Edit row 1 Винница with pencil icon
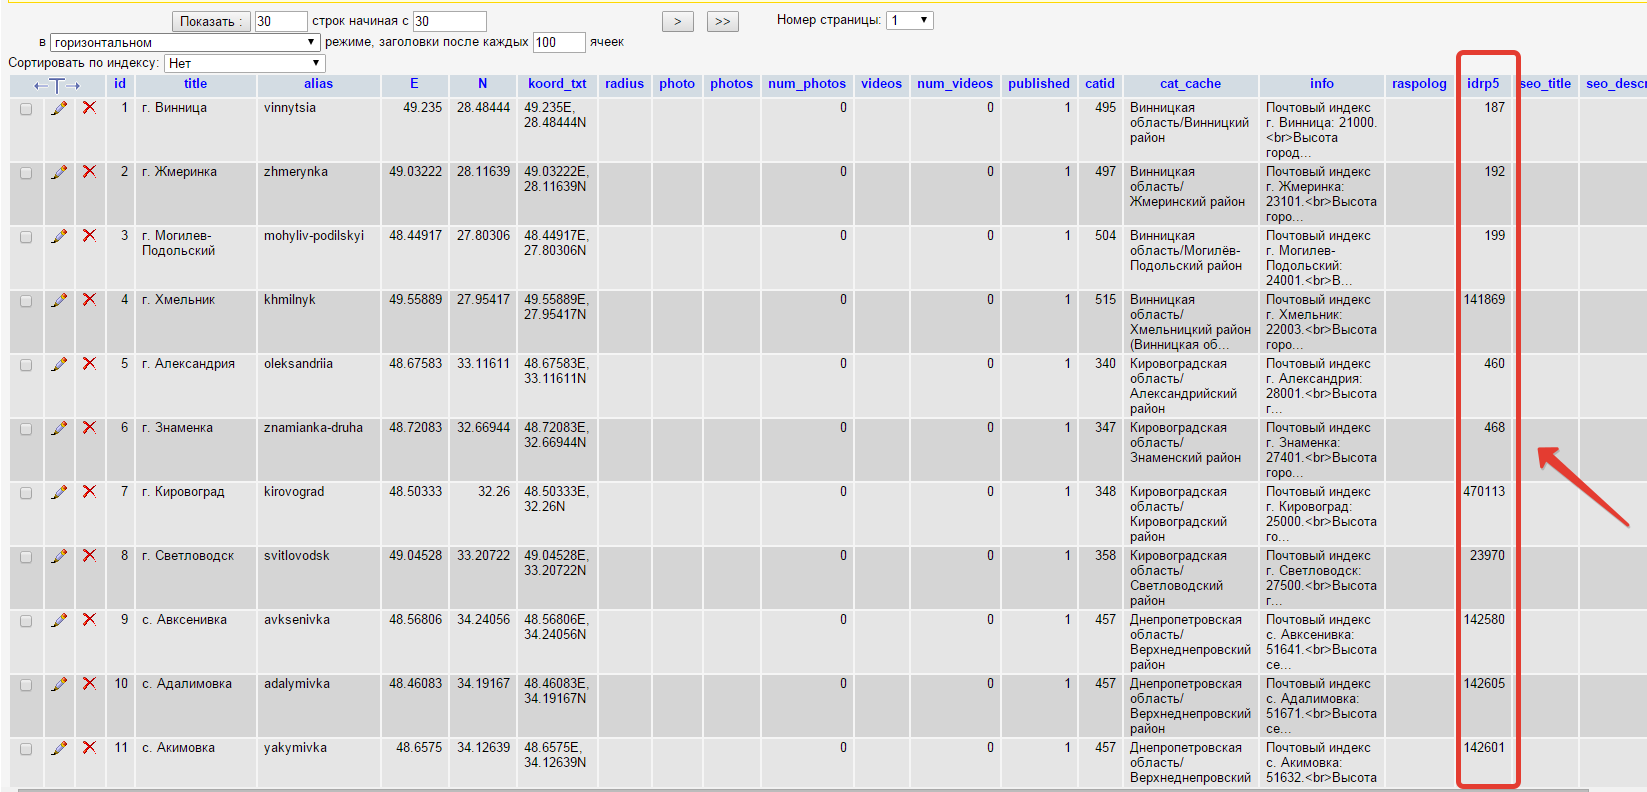Viewport: 1647px width, 792px height. pyautogui.click(x=59, y=108)
